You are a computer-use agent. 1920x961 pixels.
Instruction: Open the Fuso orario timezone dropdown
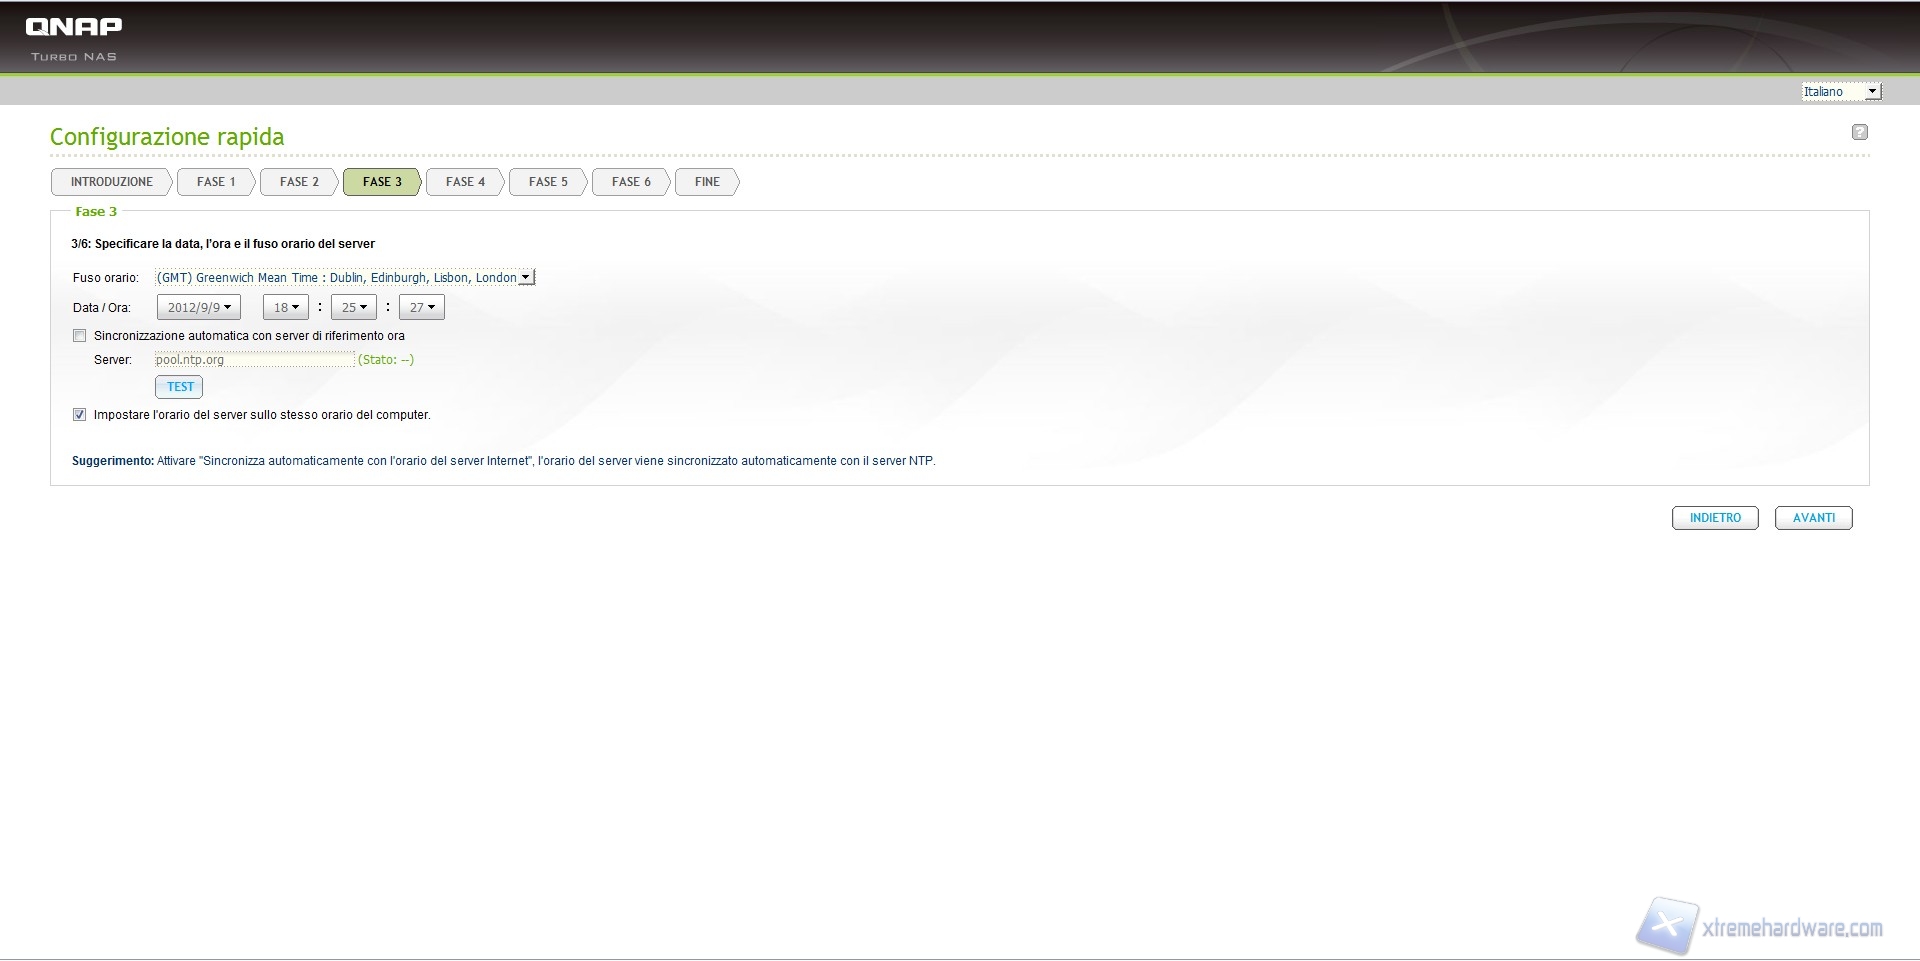(345, 278)
